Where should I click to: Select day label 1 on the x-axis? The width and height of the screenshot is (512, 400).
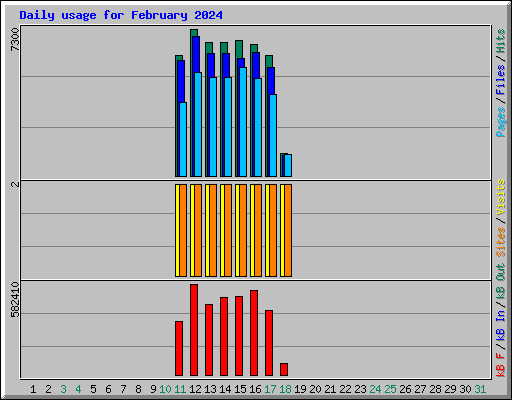pyautogui.click(x=33, y=389)
